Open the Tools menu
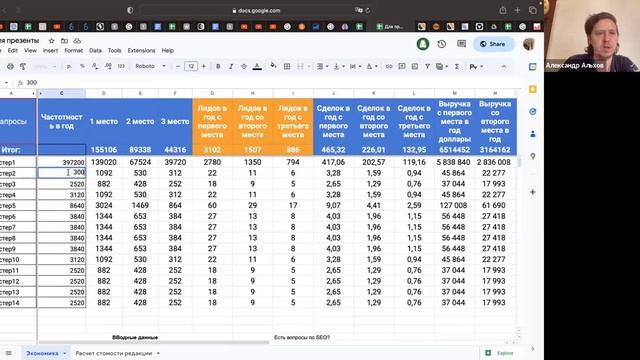The height and width of the screenshot is (360, 640). [115, 51]
